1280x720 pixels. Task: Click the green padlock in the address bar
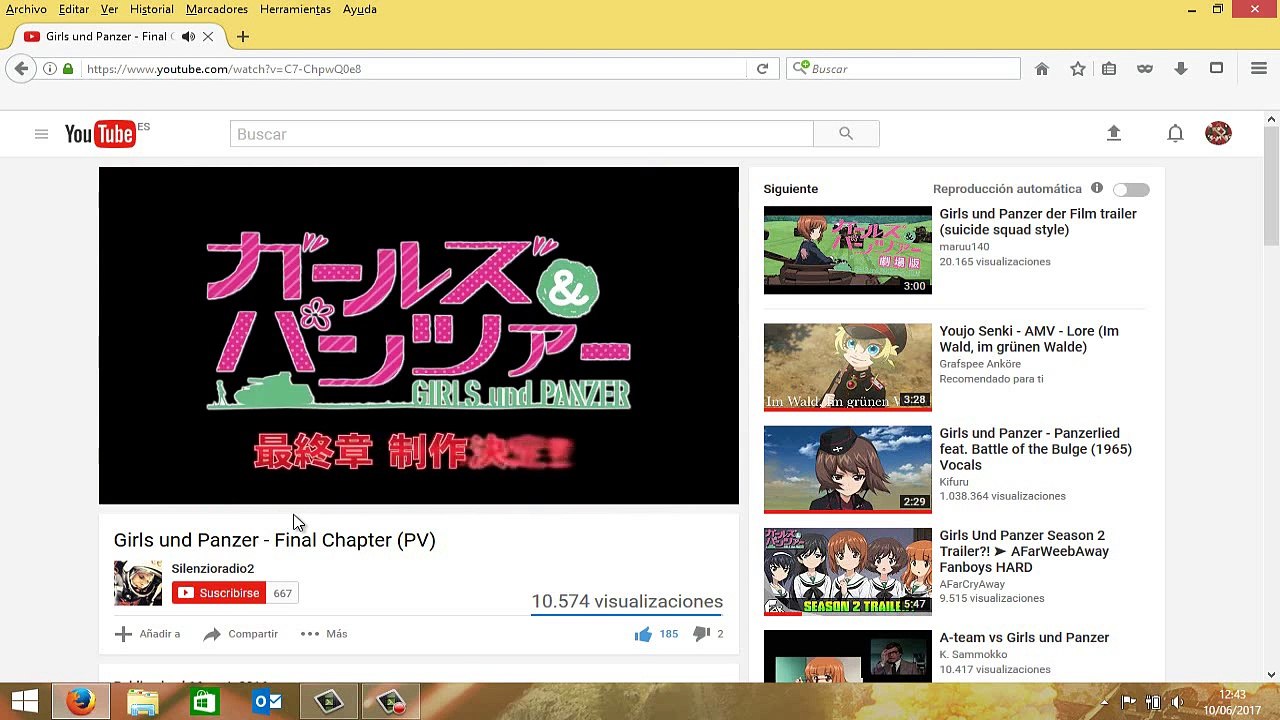(68, 69)
